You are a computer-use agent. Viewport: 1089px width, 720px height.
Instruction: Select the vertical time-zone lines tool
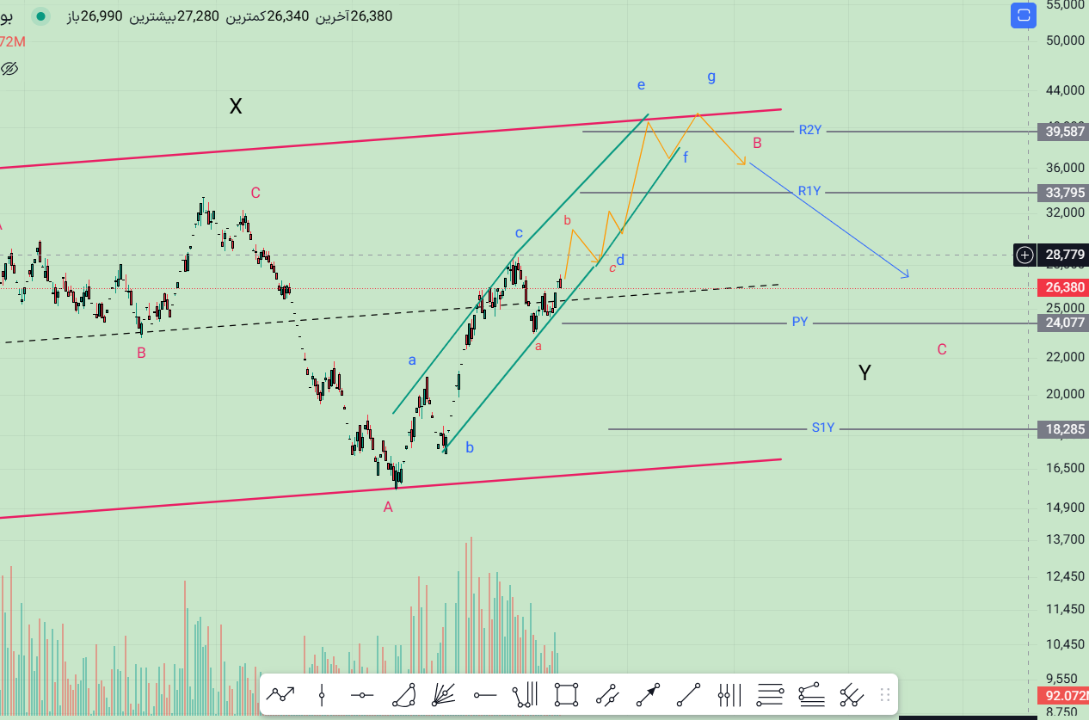[x=729, y=694]
